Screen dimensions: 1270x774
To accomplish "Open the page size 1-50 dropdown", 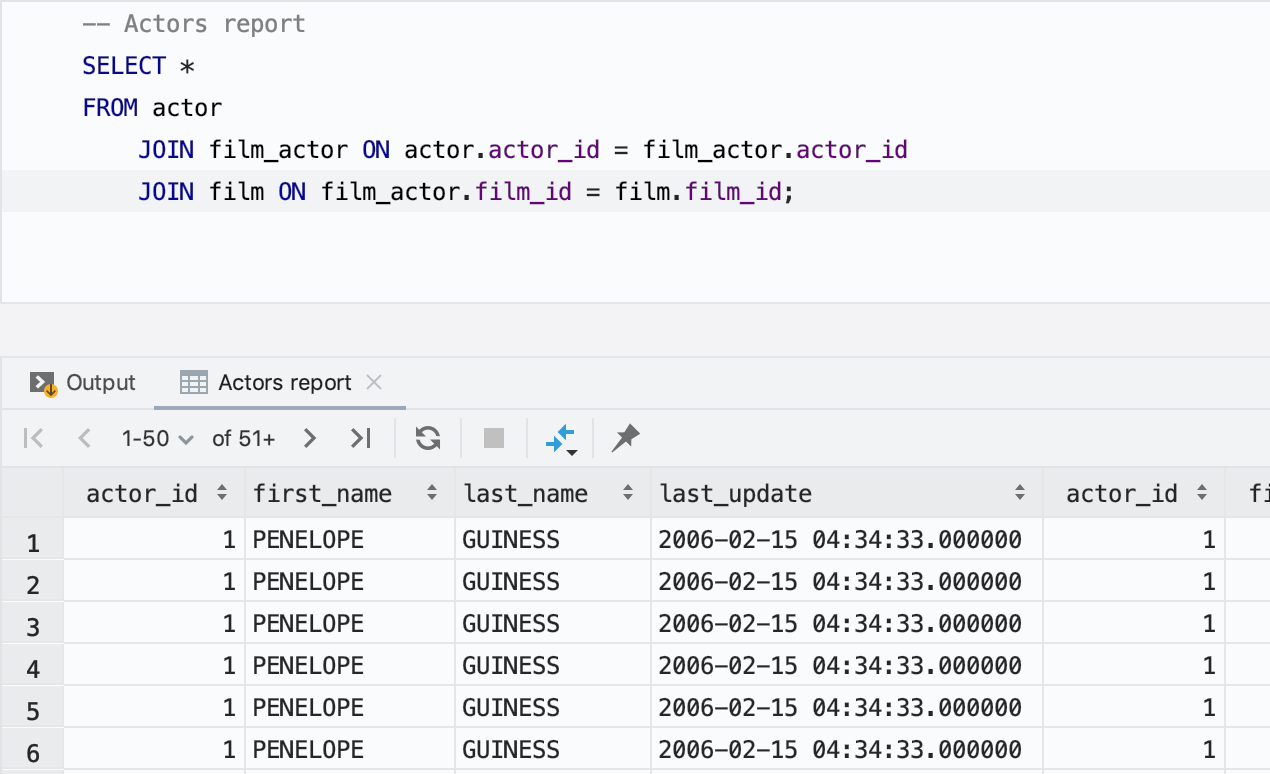I will point(157,438).
